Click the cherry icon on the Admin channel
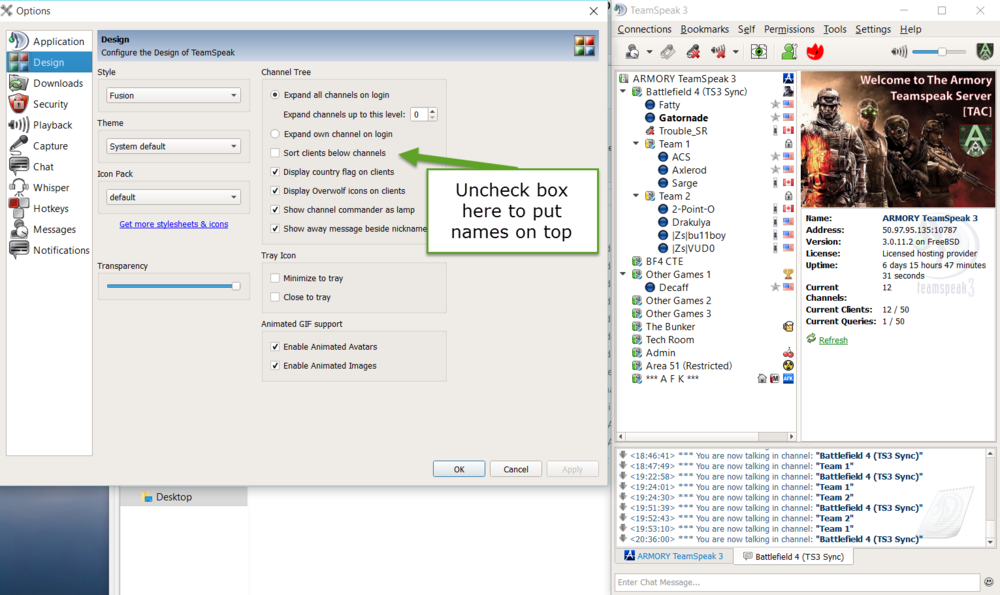 tap(788, 353)
